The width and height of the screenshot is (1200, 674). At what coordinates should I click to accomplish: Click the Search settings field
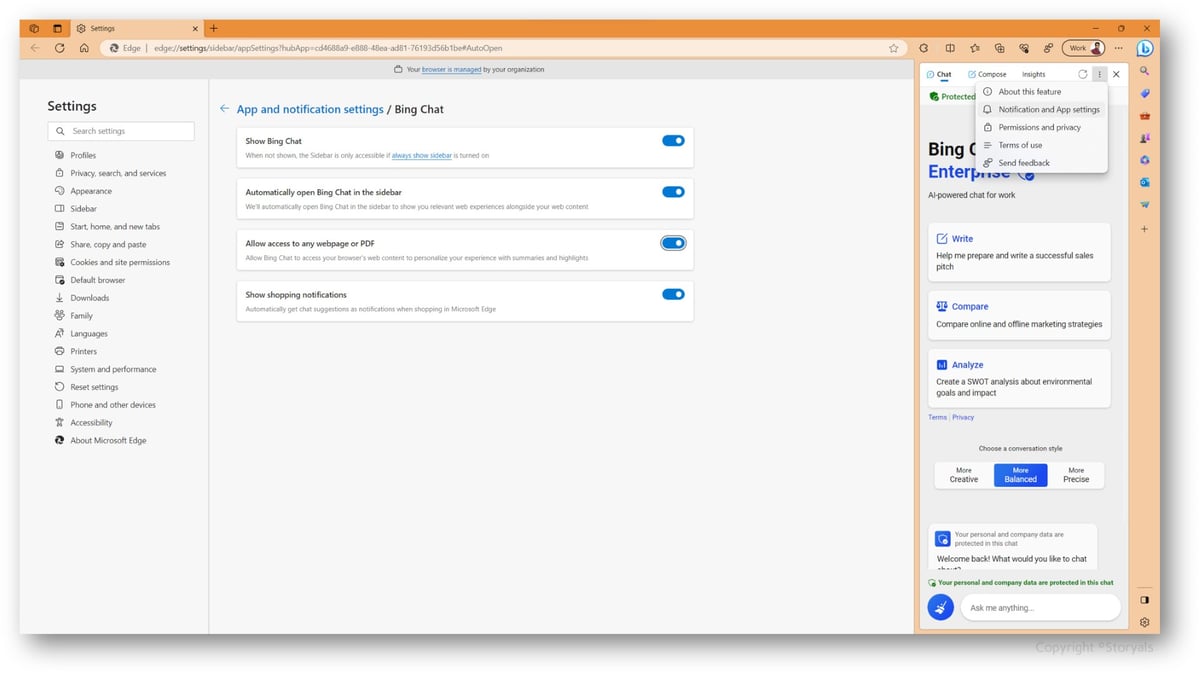pos(121,131)
